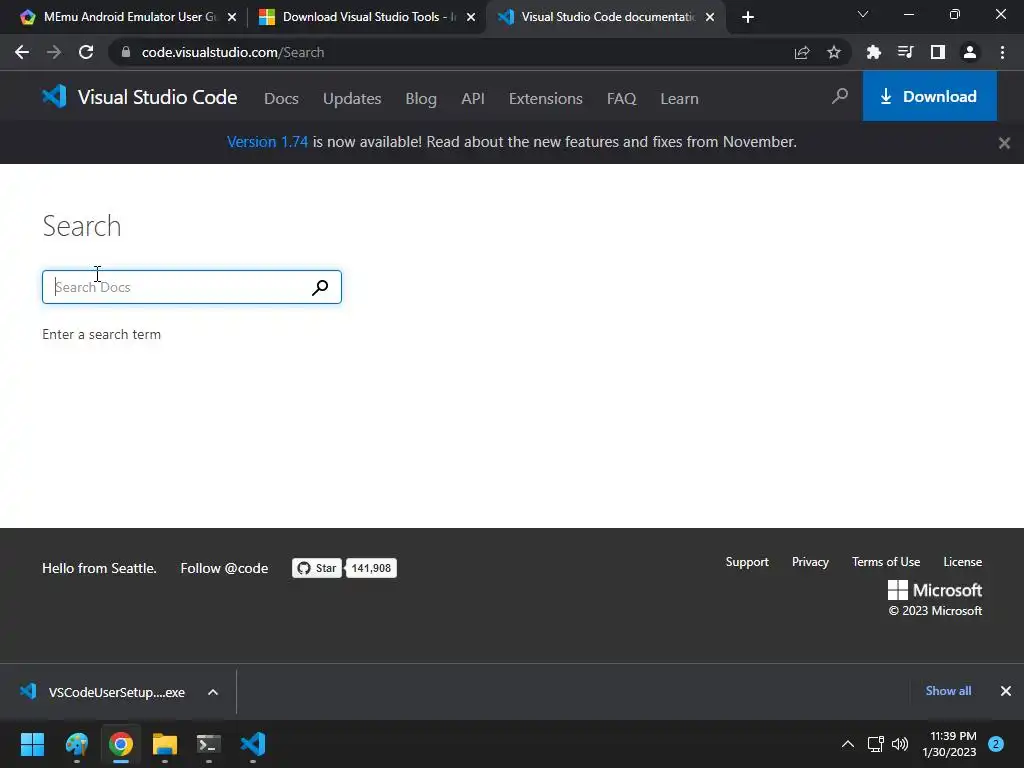Viewport: 1024px width, 768px height.
Task: Open the Docs menu item
Action: [x=281, y=99]
